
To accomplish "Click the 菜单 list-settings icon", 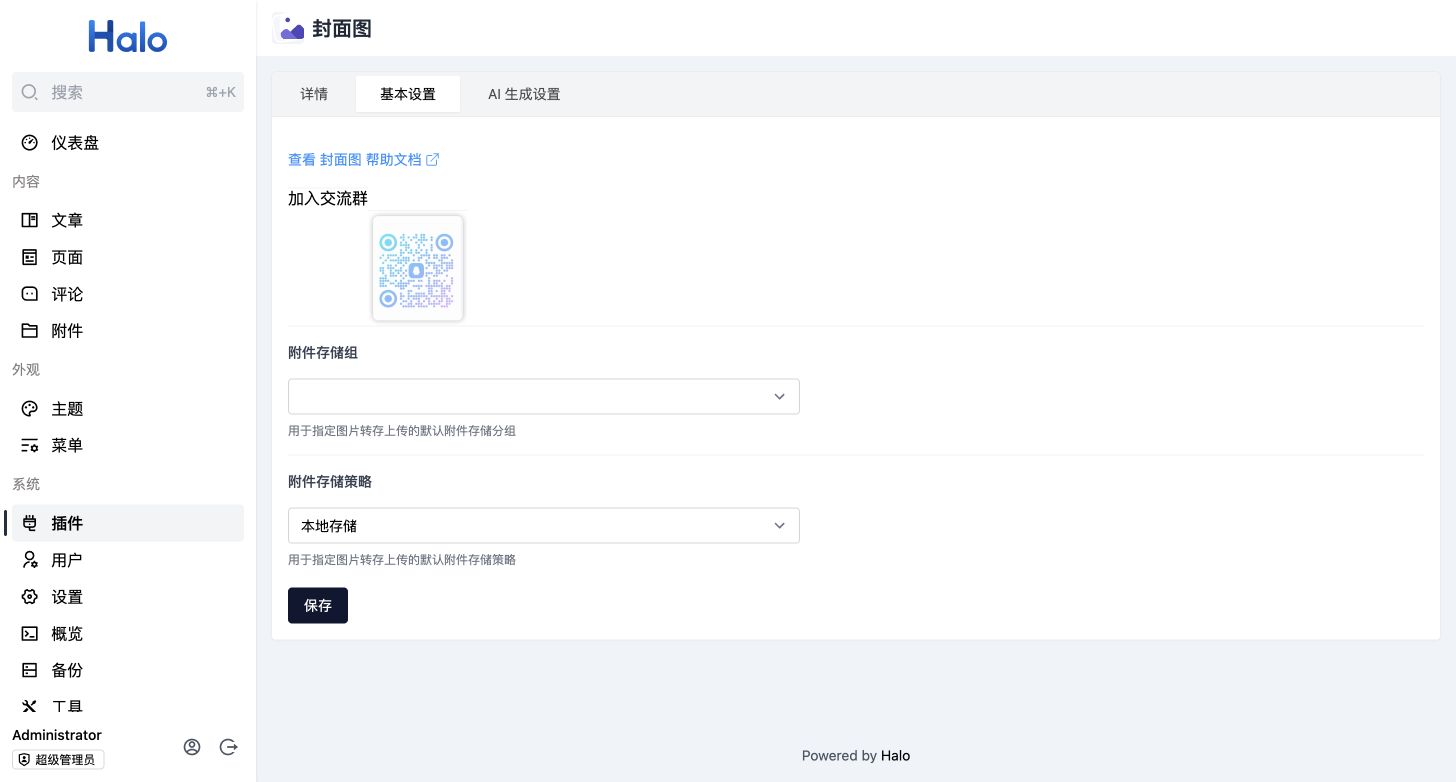I will point(30,446).
